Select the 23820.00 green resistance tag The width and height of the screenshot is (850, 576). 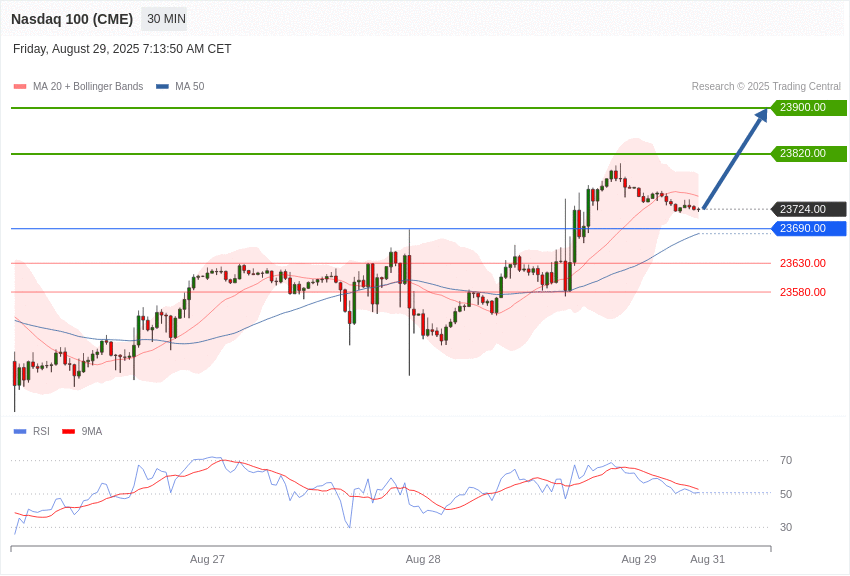tap(808, 153)
